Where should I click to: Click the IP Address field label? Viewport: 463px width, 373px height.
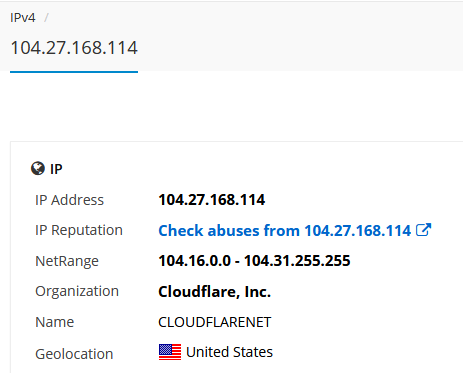coord(69,200)
